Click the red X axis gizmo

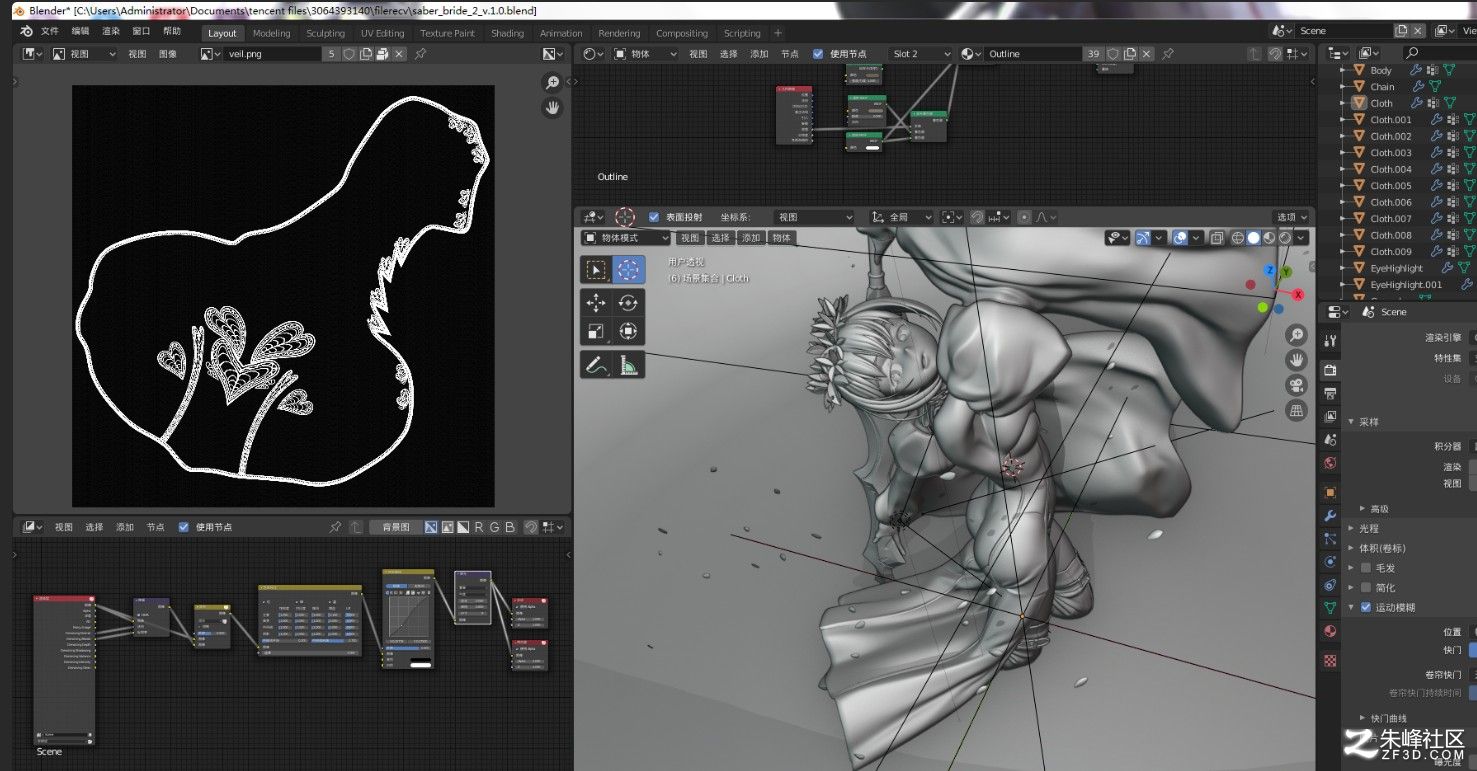tap(1298, 295)
